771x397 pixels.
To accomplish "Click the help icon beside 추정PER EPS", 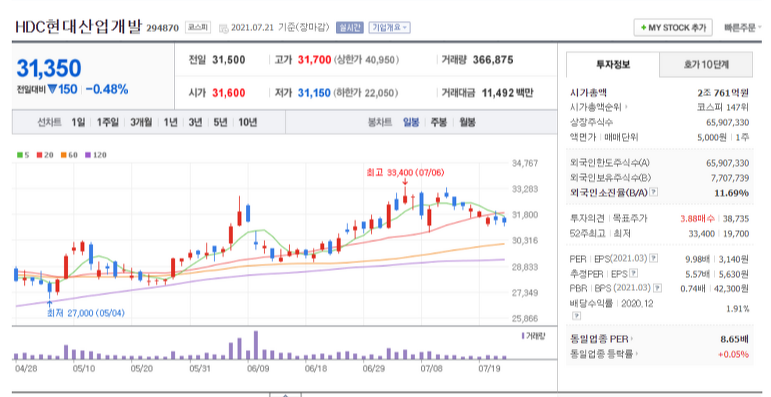I will click(633, 273).
